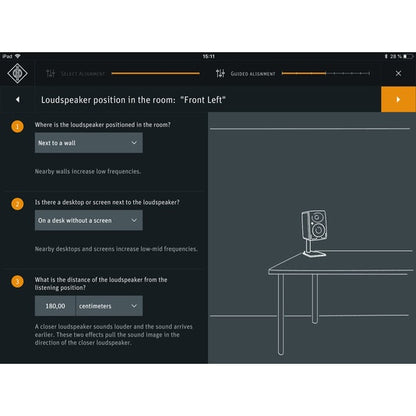
Task: Click the loudspeaker illustration on the desk
Action: point(314,233)
